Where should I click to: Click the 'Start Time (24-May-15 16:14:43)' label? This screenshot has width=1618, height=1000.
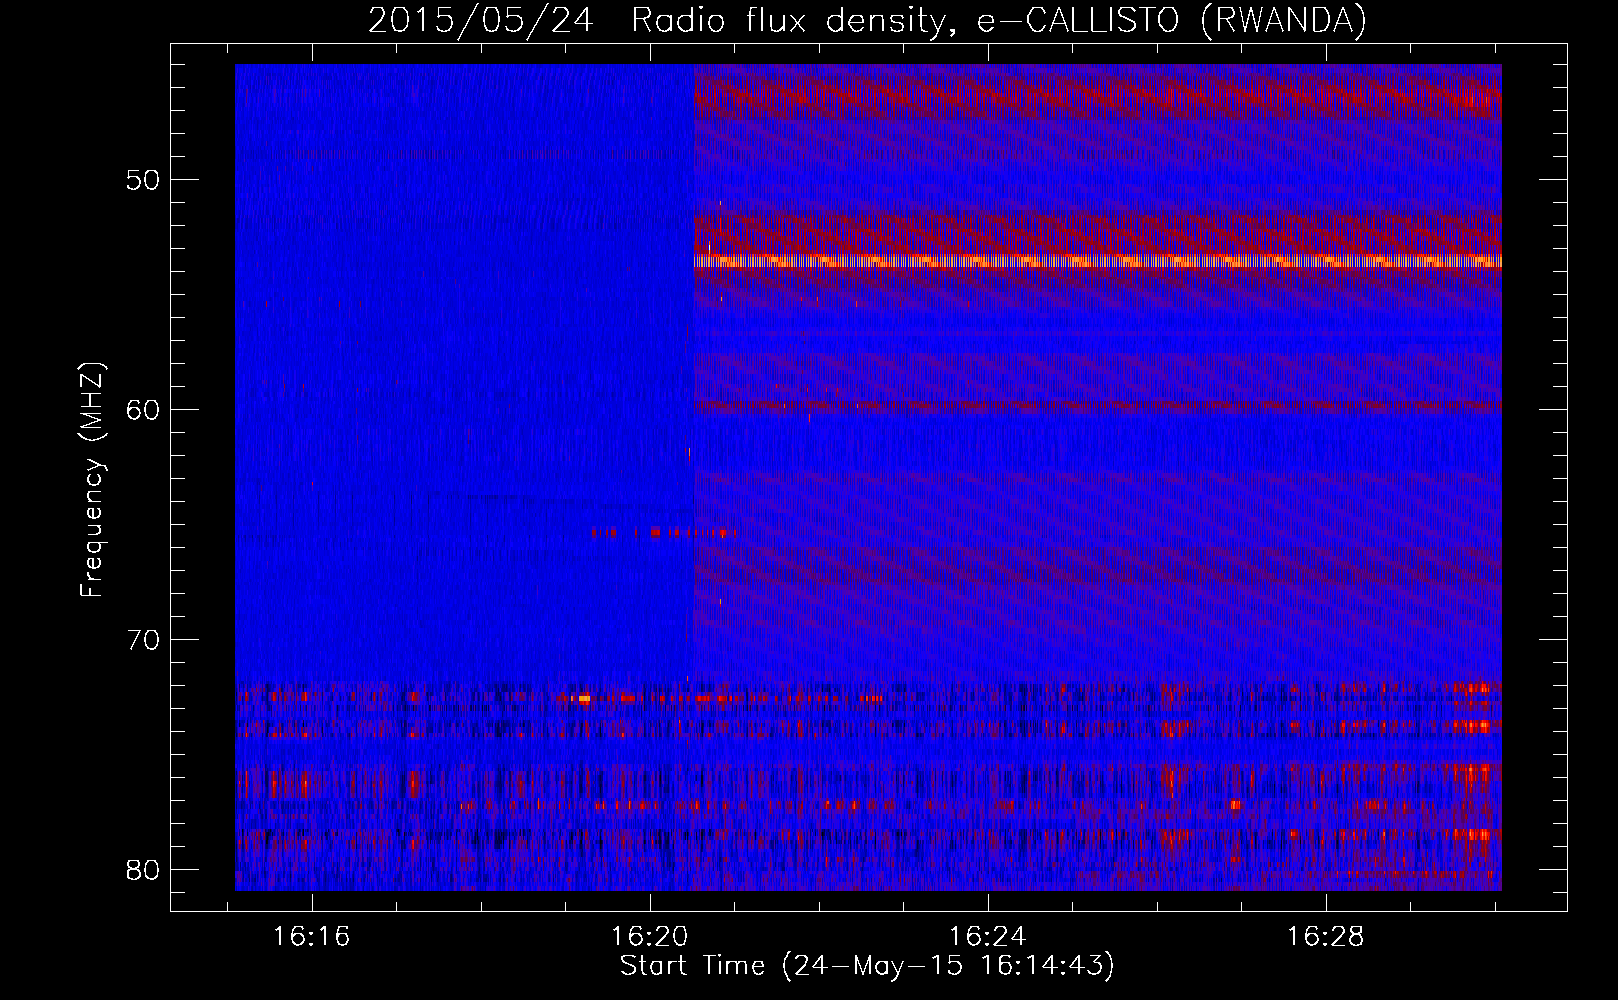coord(867,966)
